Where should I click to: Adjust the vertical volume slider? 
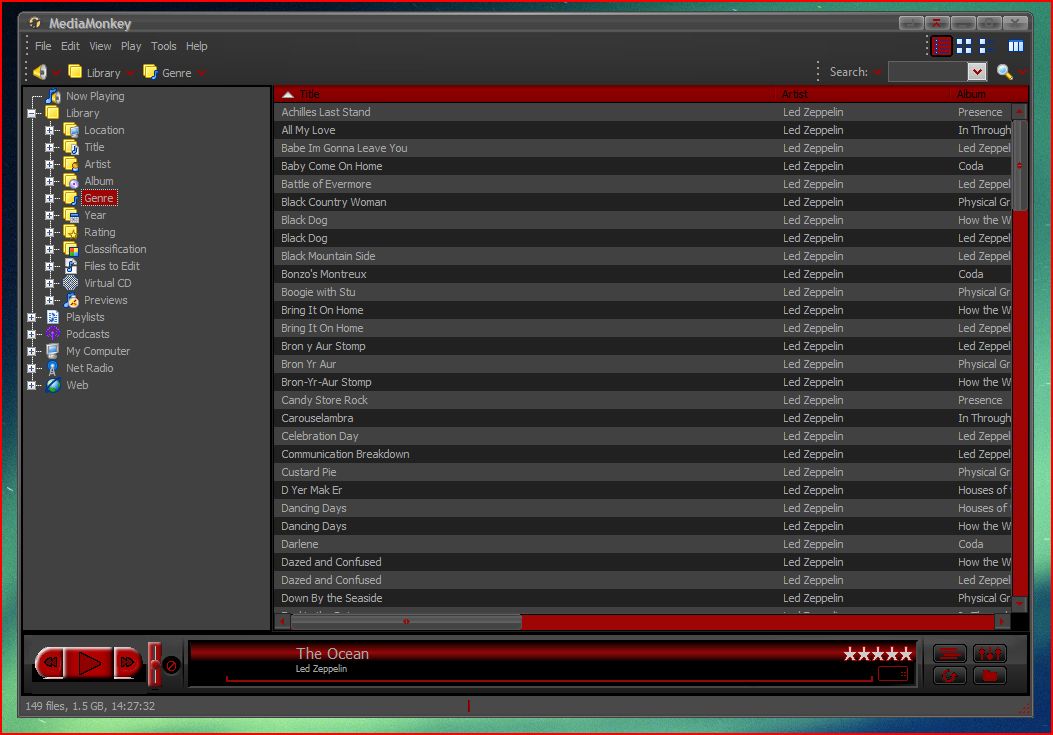pyautogui.click(x=154, y=664)
